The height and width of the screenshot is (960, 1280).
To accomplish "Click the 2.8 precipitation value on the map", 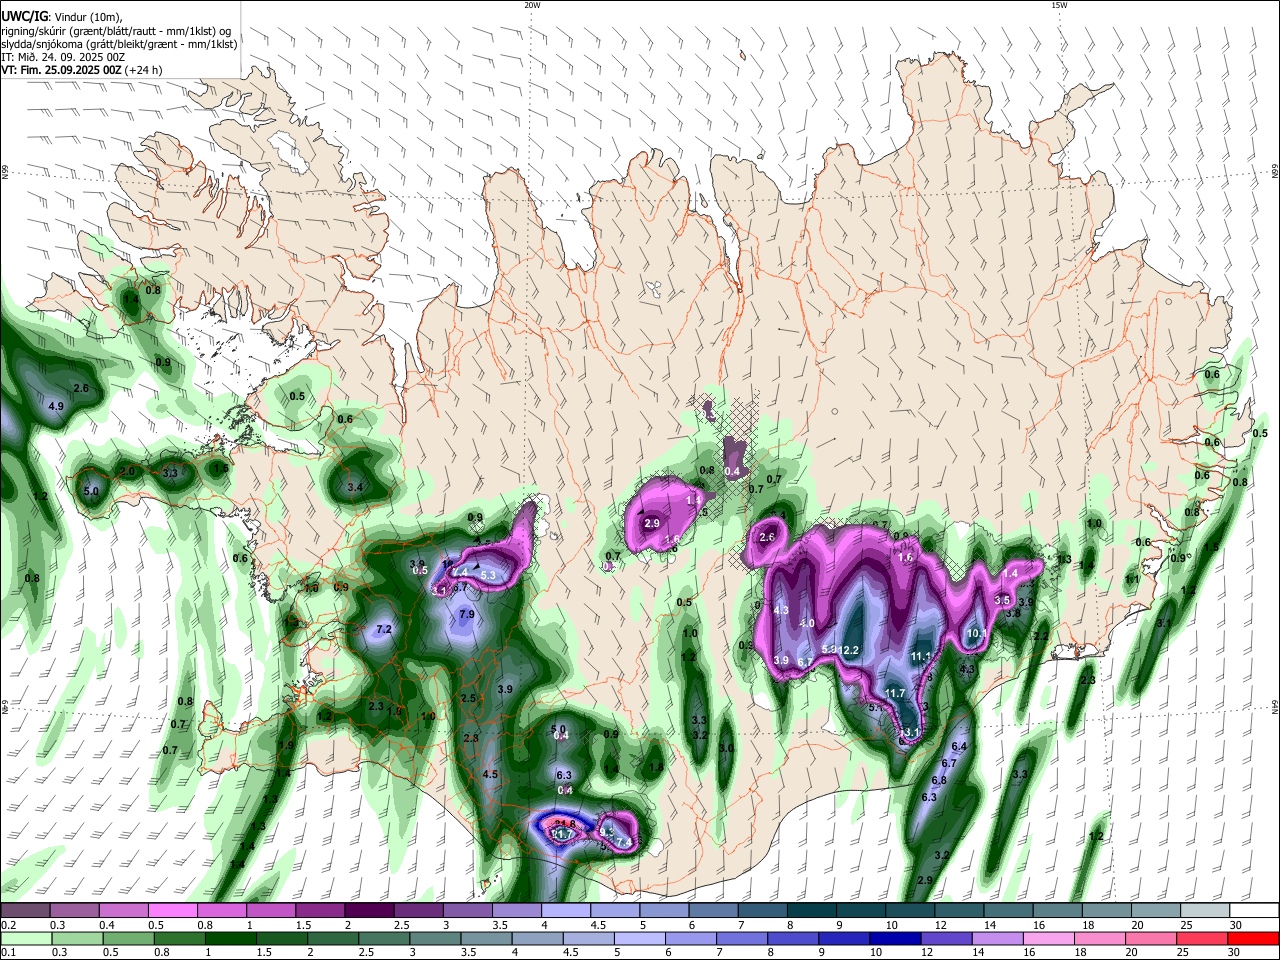I will (x=471, y=738).
